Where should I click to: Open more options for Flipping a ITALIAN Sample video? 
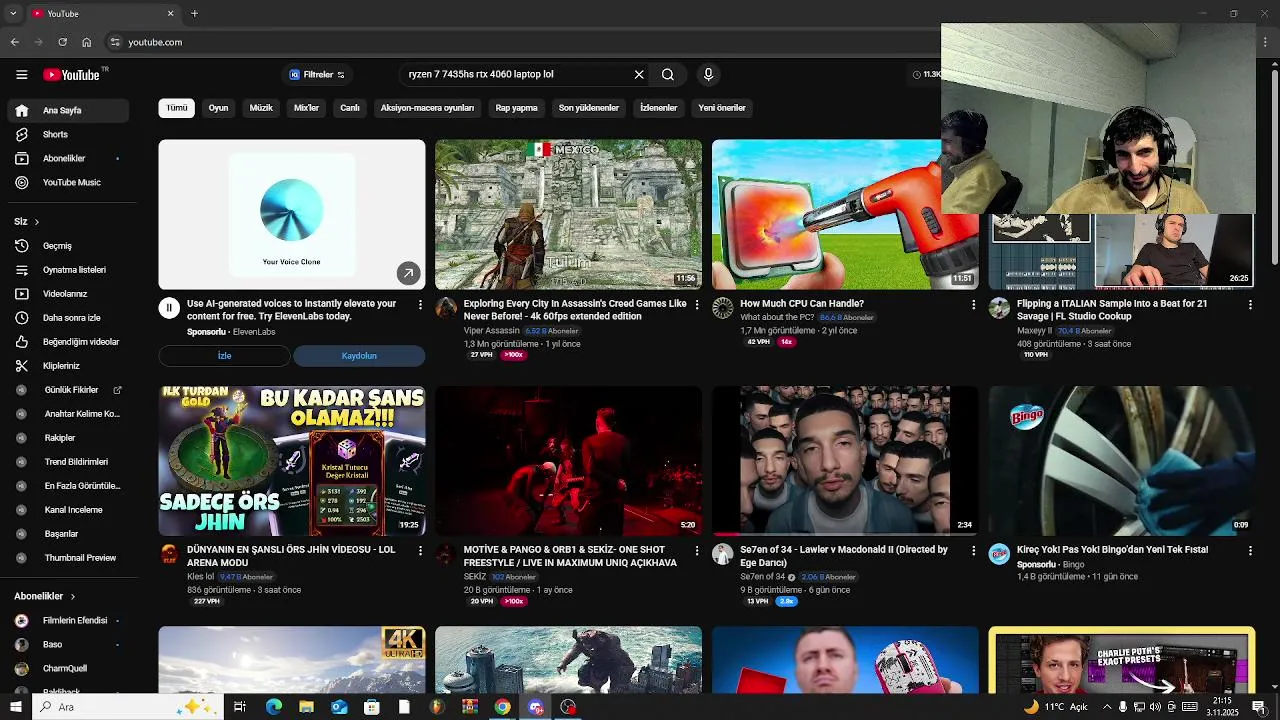1250,304
